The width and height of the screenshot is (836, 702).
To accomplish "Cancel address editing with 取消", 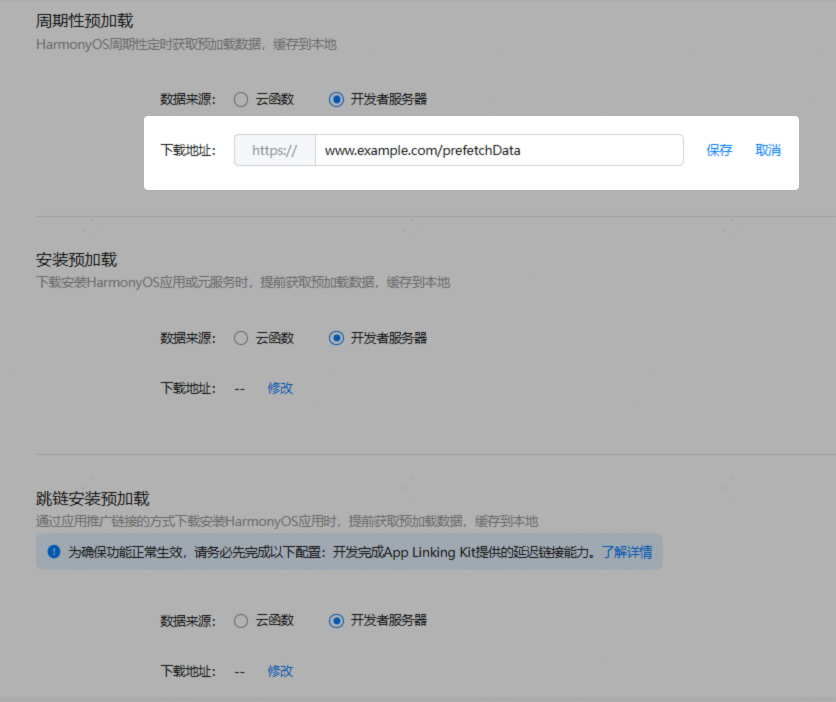I will point(768,151).
